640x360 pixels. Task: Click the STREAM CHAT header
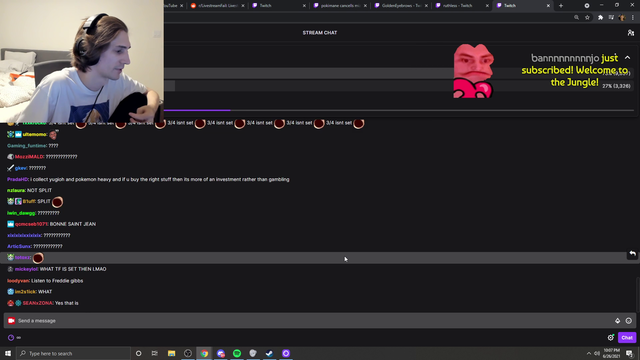[320, 33]
